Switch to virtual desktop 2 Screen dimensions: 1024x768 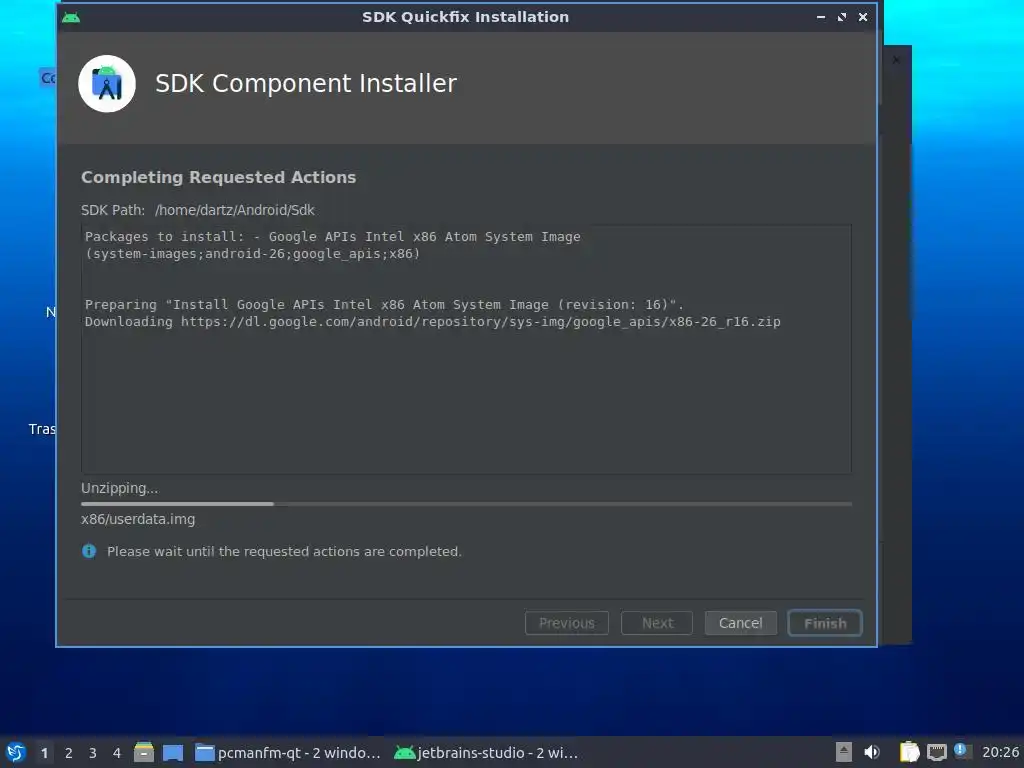[69, 753]
